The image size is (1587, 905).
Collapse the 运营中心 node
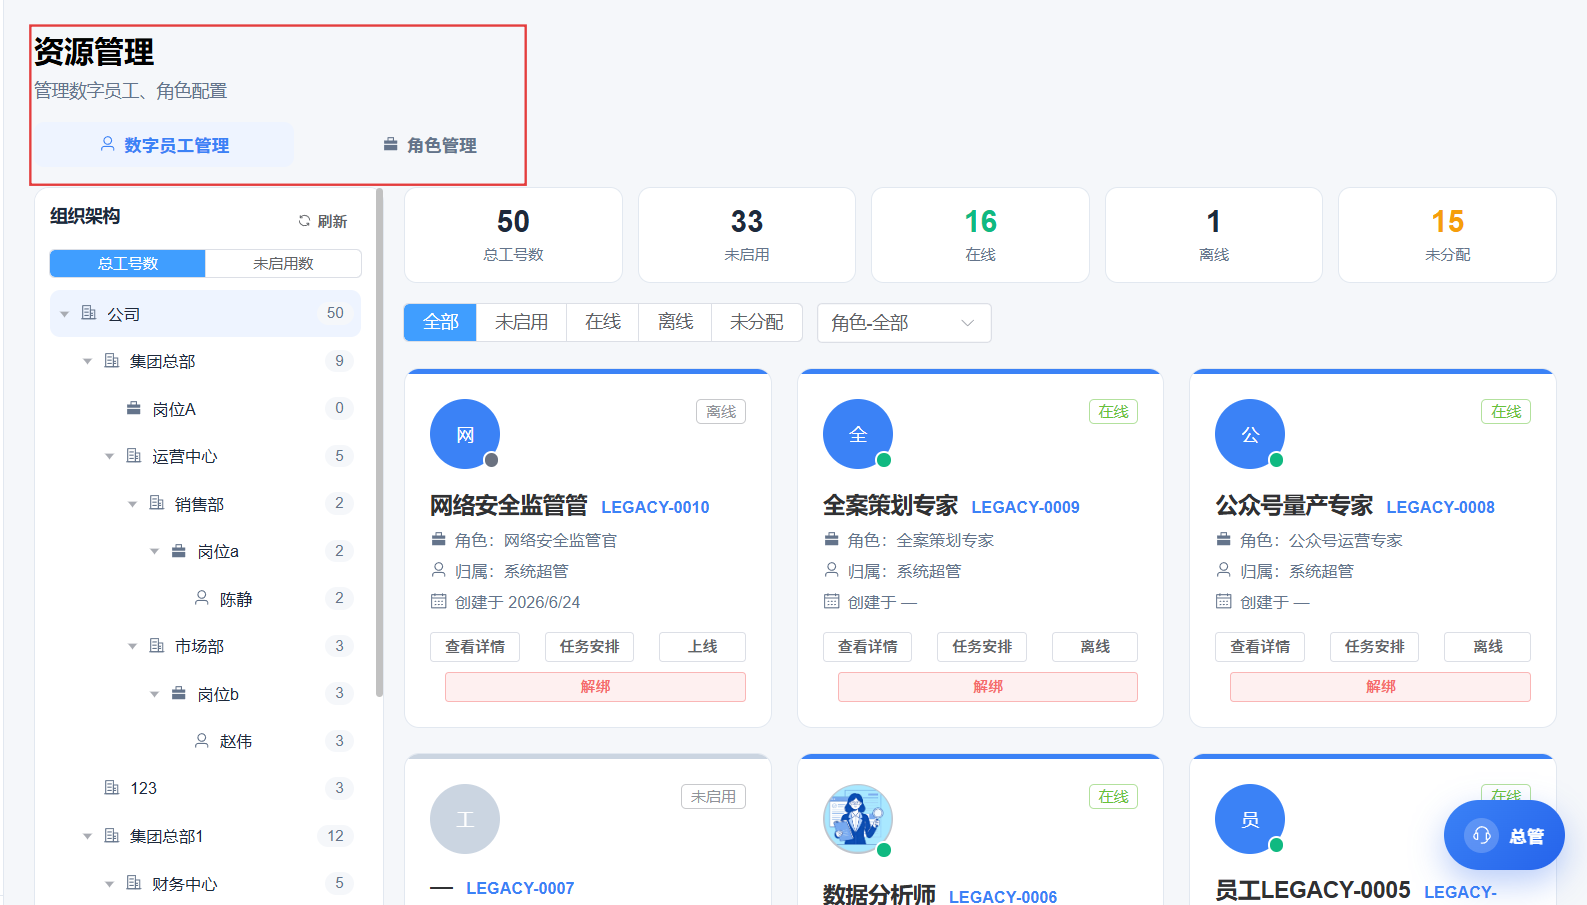pyautogui.click(x=110, y=456)
